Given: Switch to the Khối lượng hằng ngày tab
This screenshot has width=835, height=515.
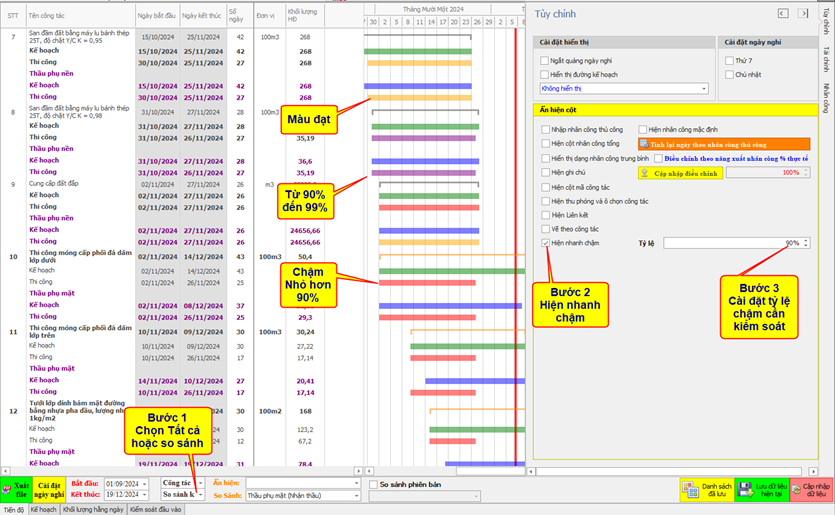Looking at the screenshot, I should 93,509.
